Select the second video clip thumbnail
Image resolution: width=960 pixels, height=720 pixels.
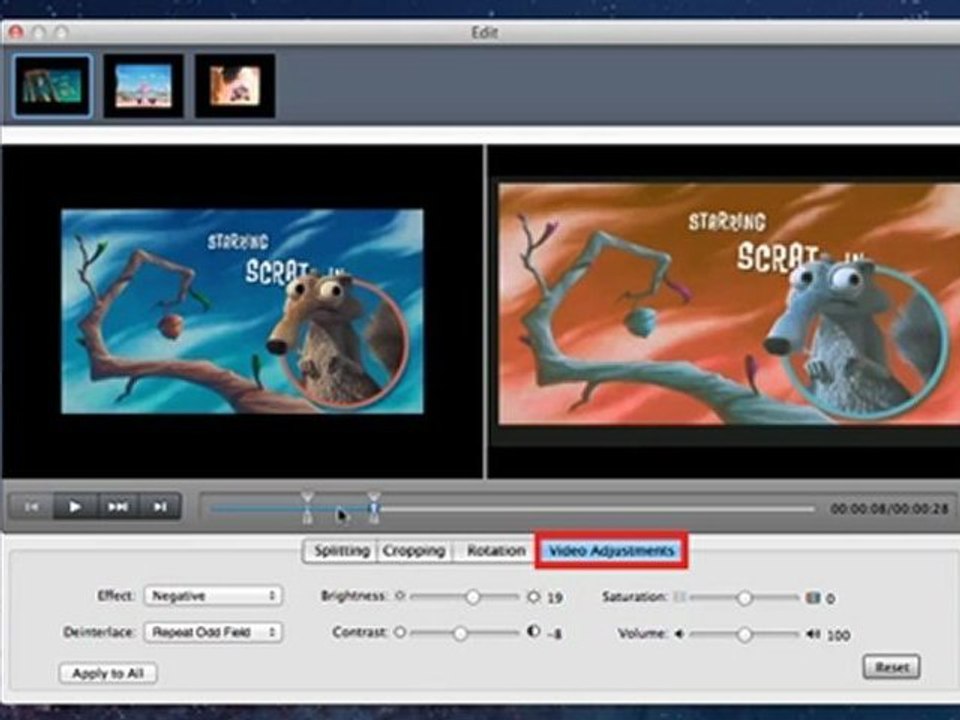pos(143,86)
